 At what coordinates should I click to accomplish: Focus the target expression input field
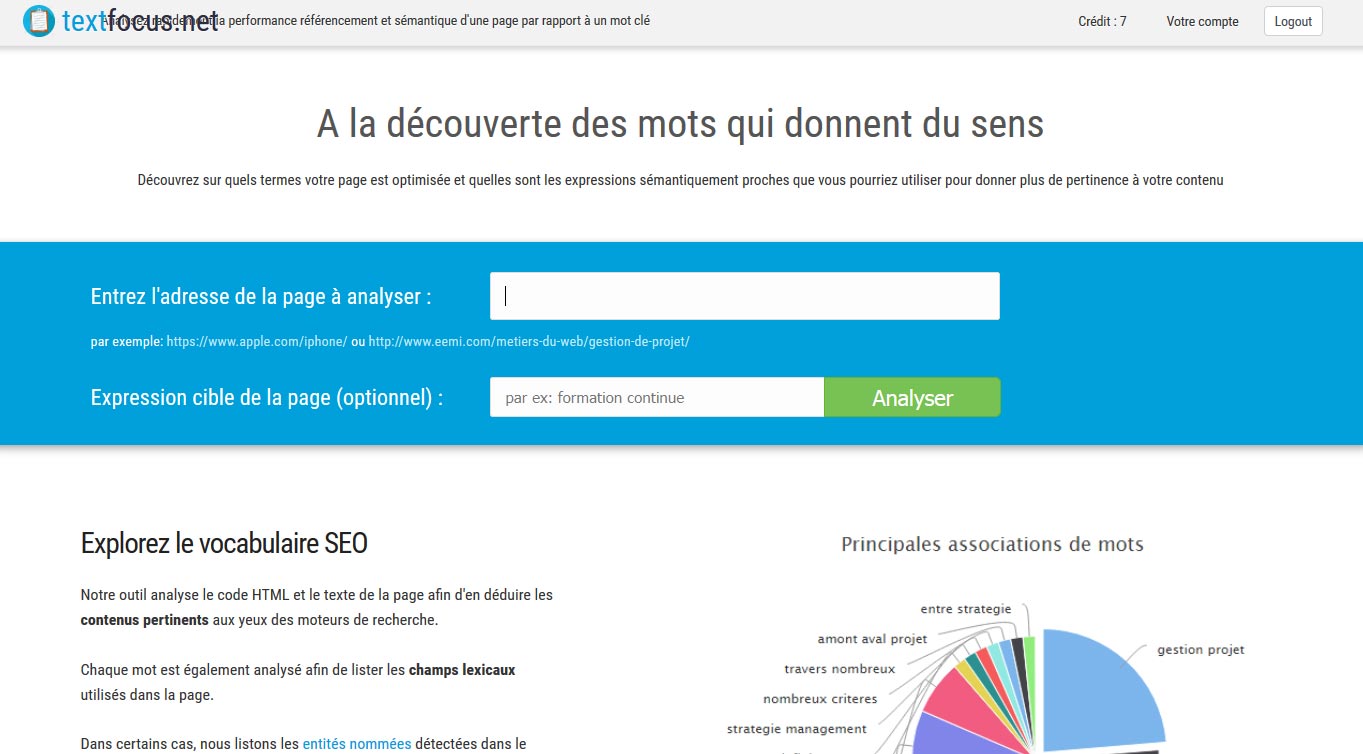pyautogui.click(x=657, y=397)
